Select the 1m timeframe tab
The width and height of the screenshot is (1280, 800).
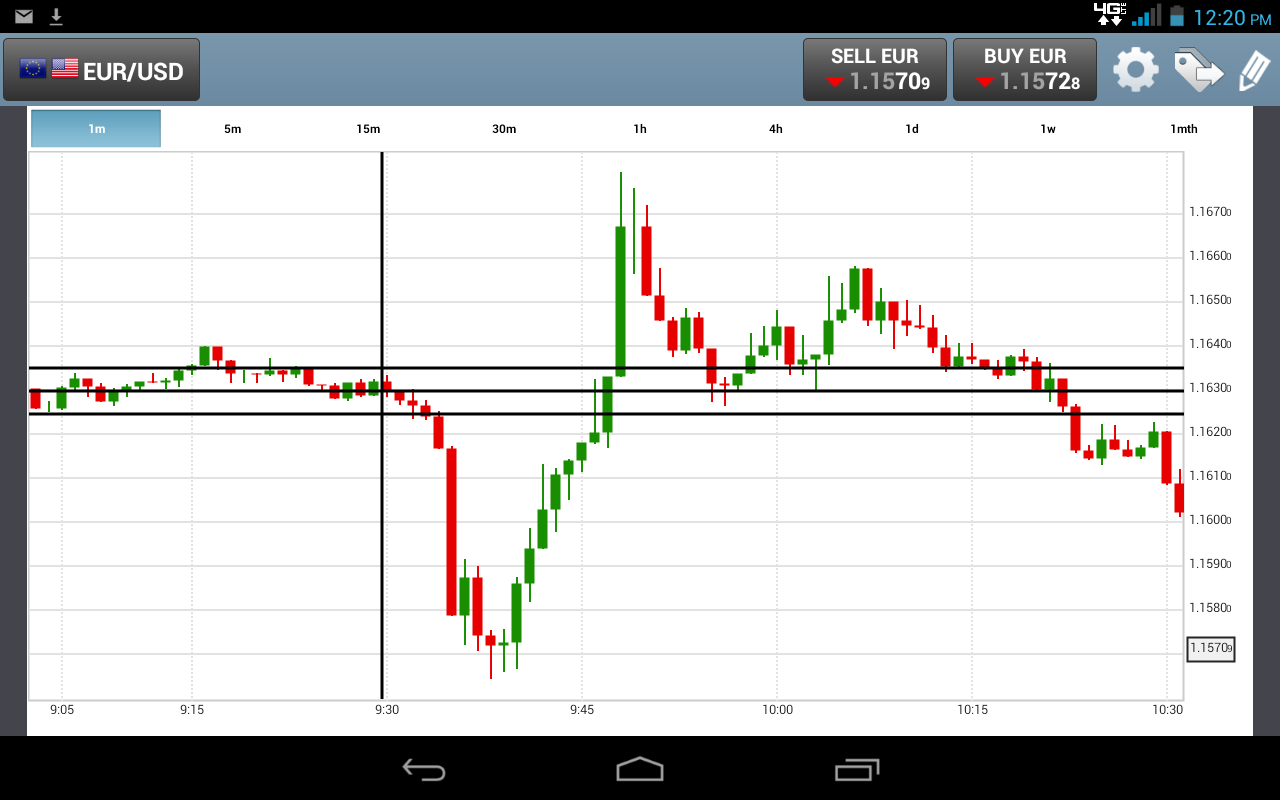tap(96, 129)
